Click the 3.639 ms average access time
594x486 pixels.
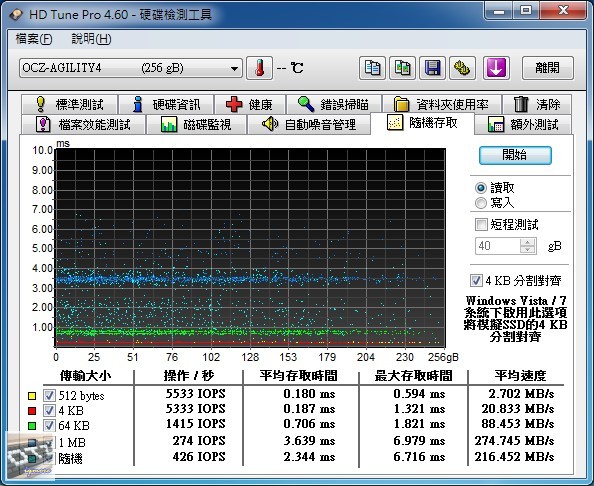(309, 441)
